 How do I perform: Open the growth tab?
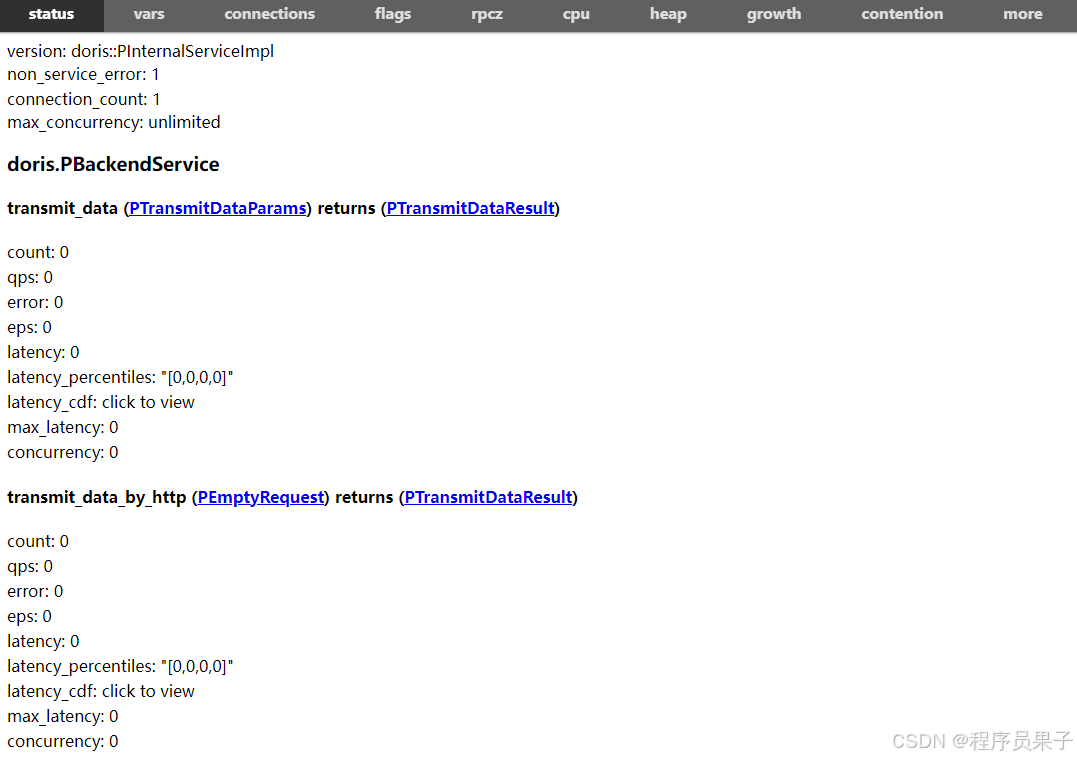[774, 14]
